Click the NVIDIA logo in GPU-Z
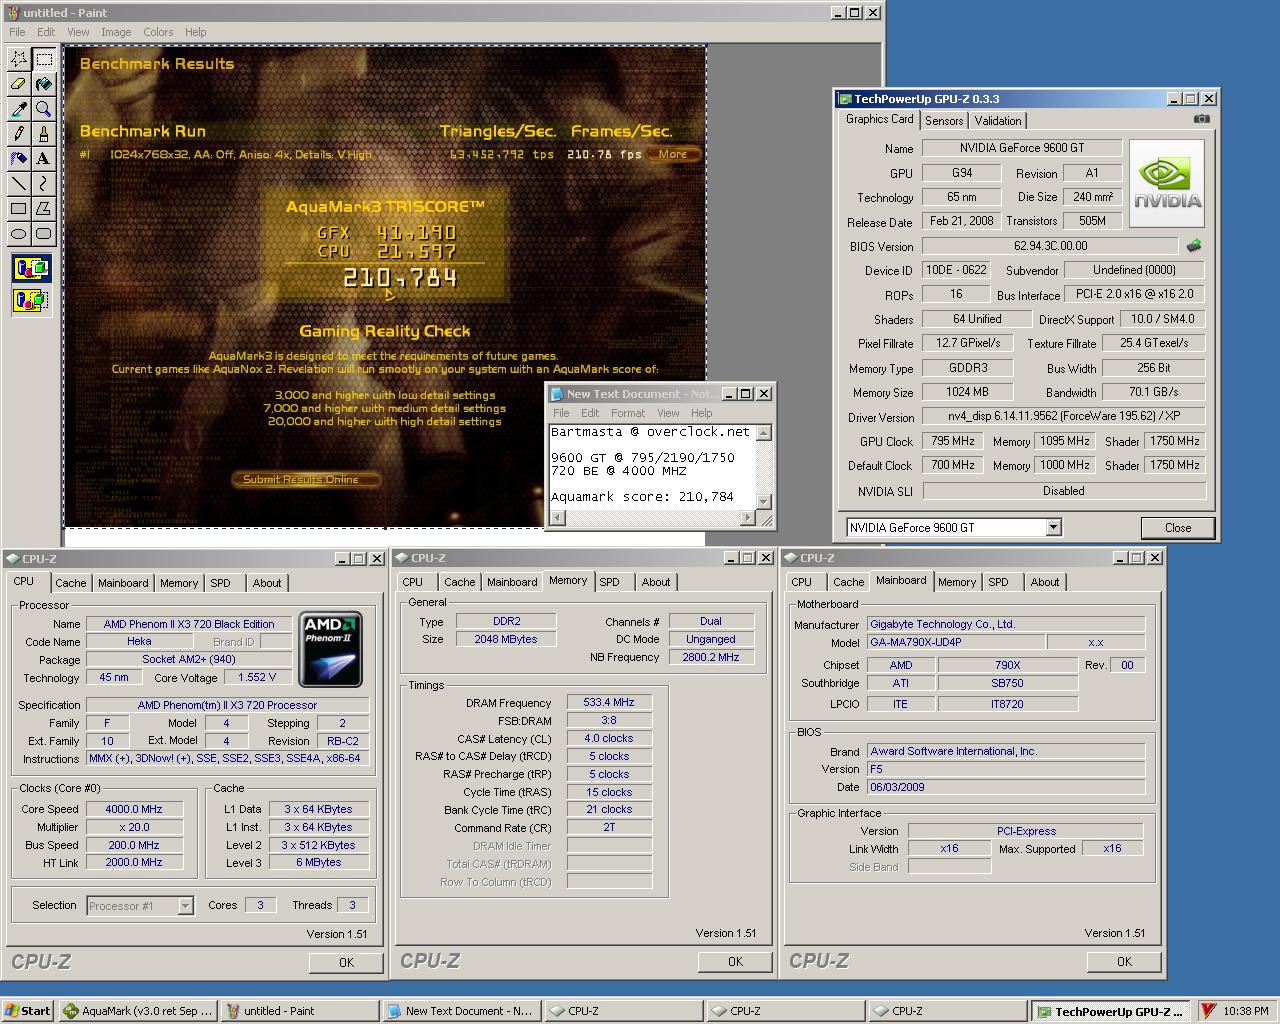 click(x=1167, y=183)
